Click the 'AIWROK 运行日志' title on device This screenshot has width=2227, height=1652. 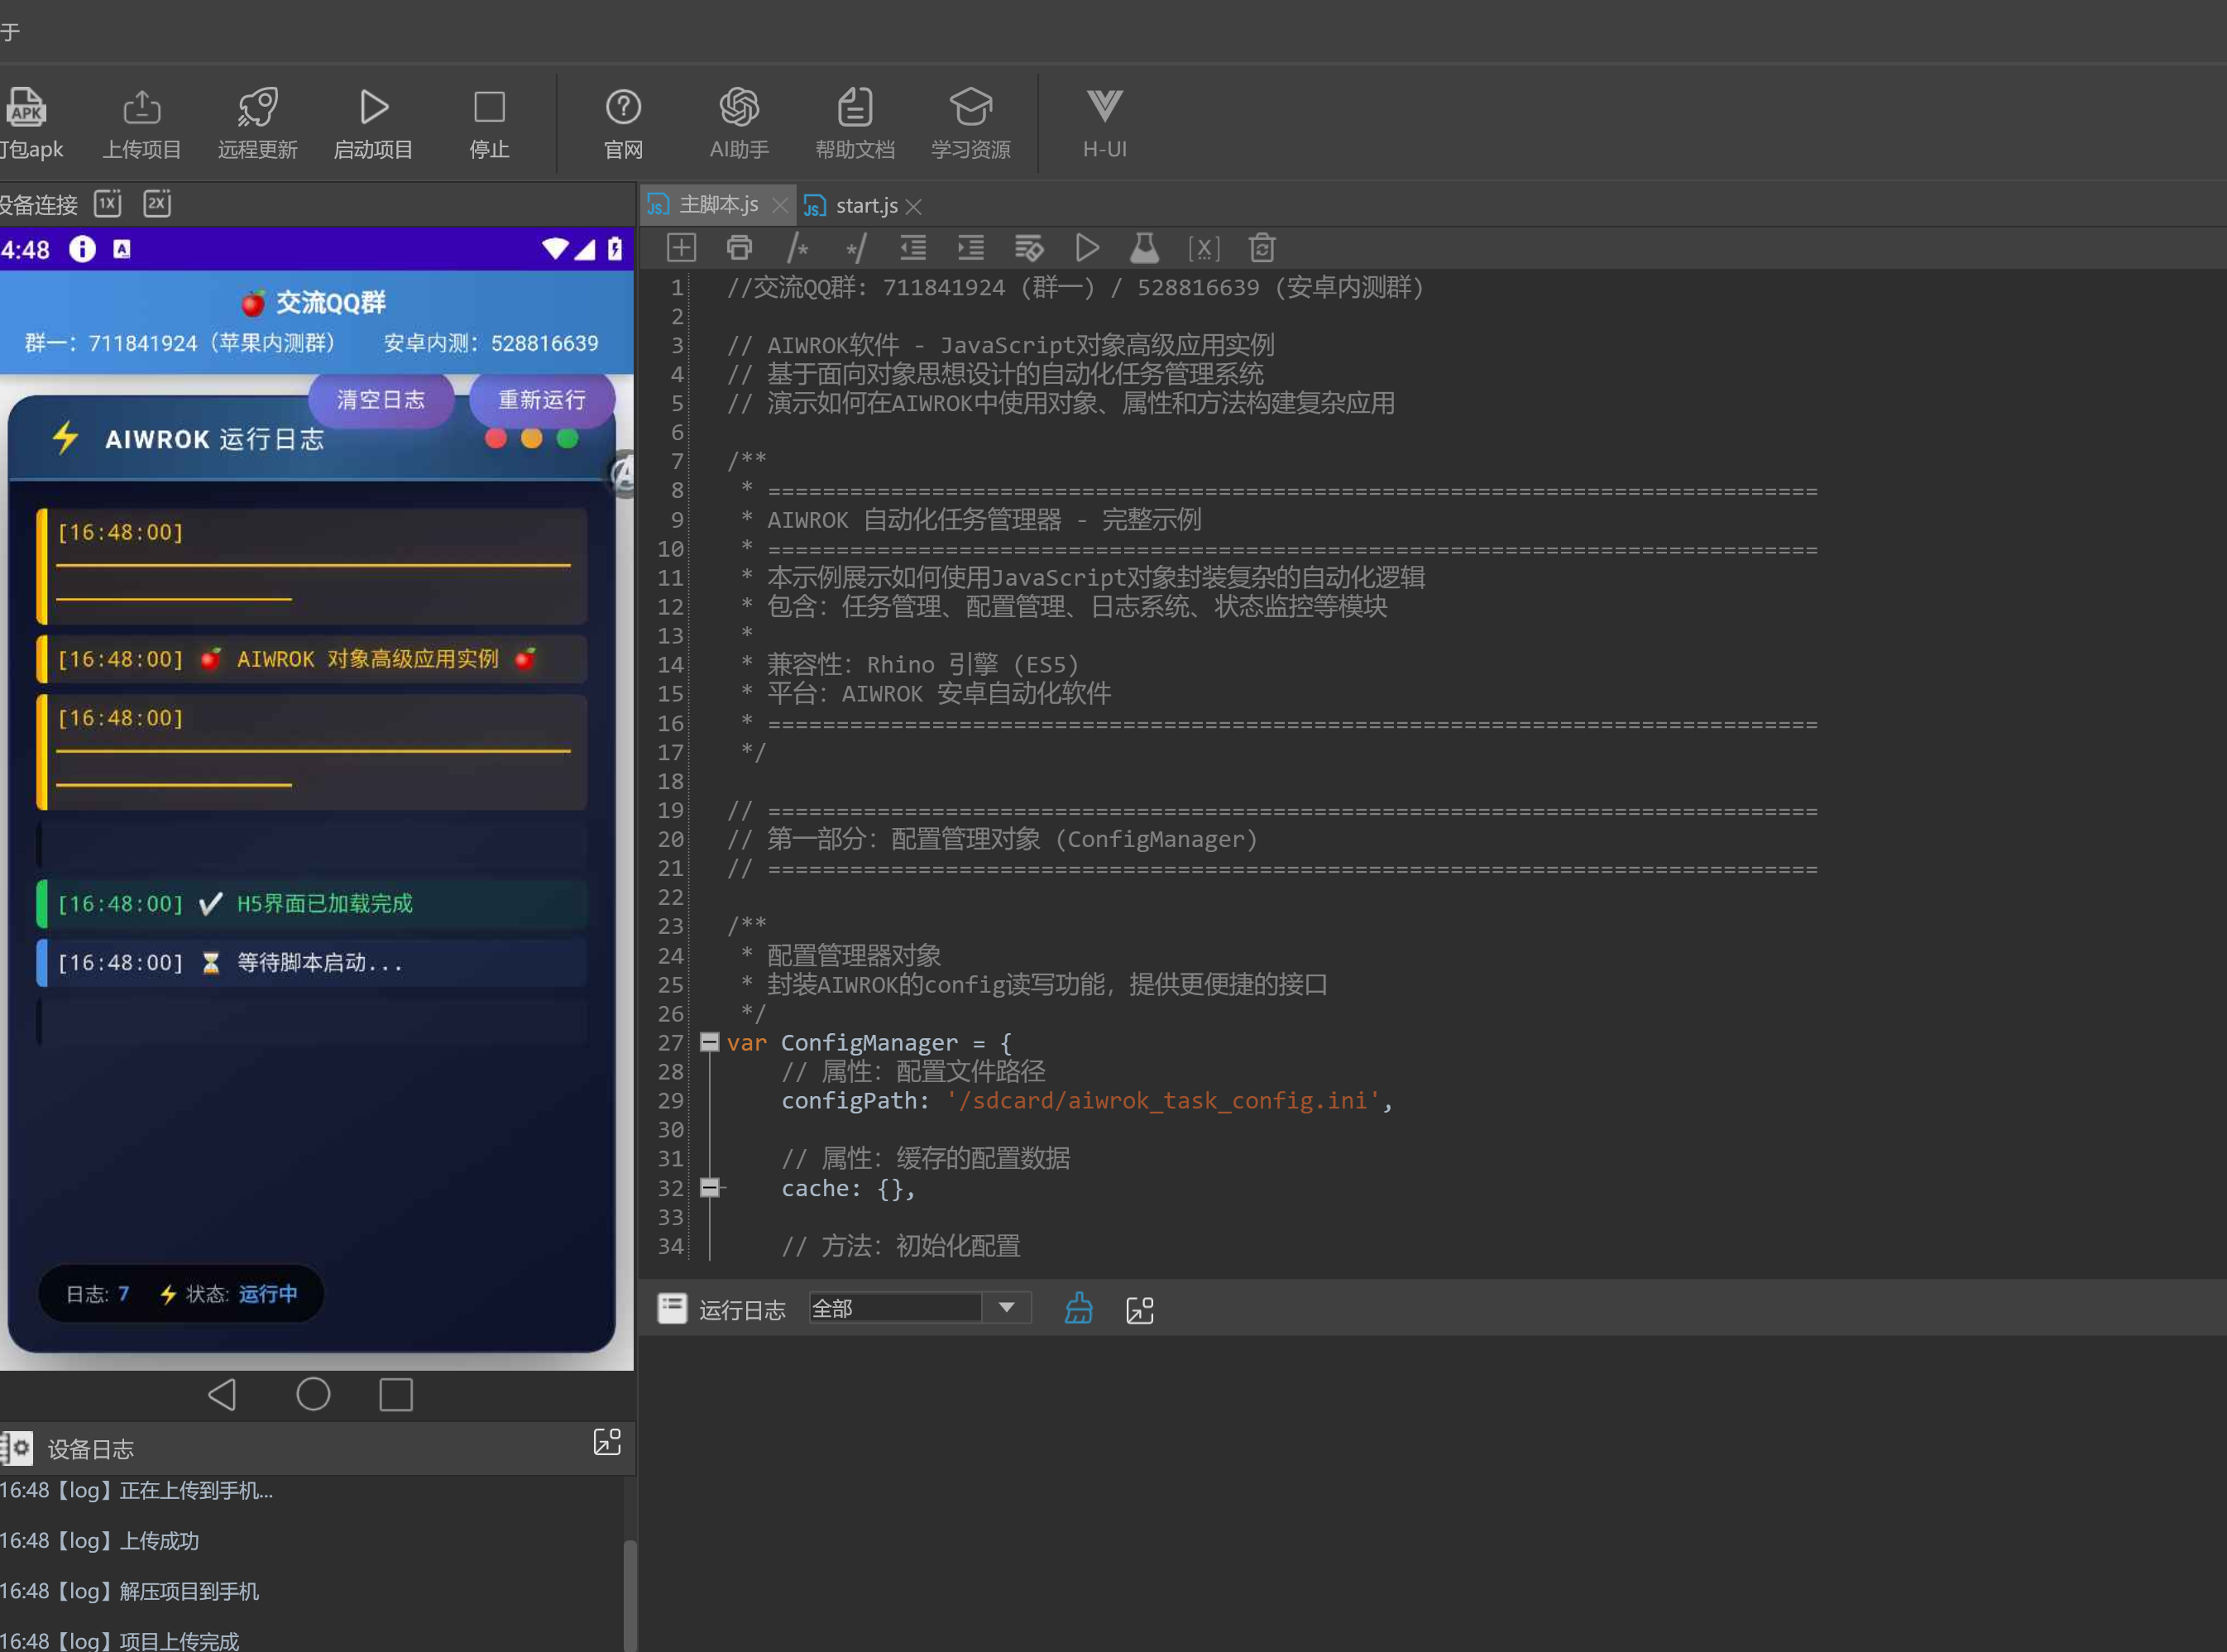point(214,439)
